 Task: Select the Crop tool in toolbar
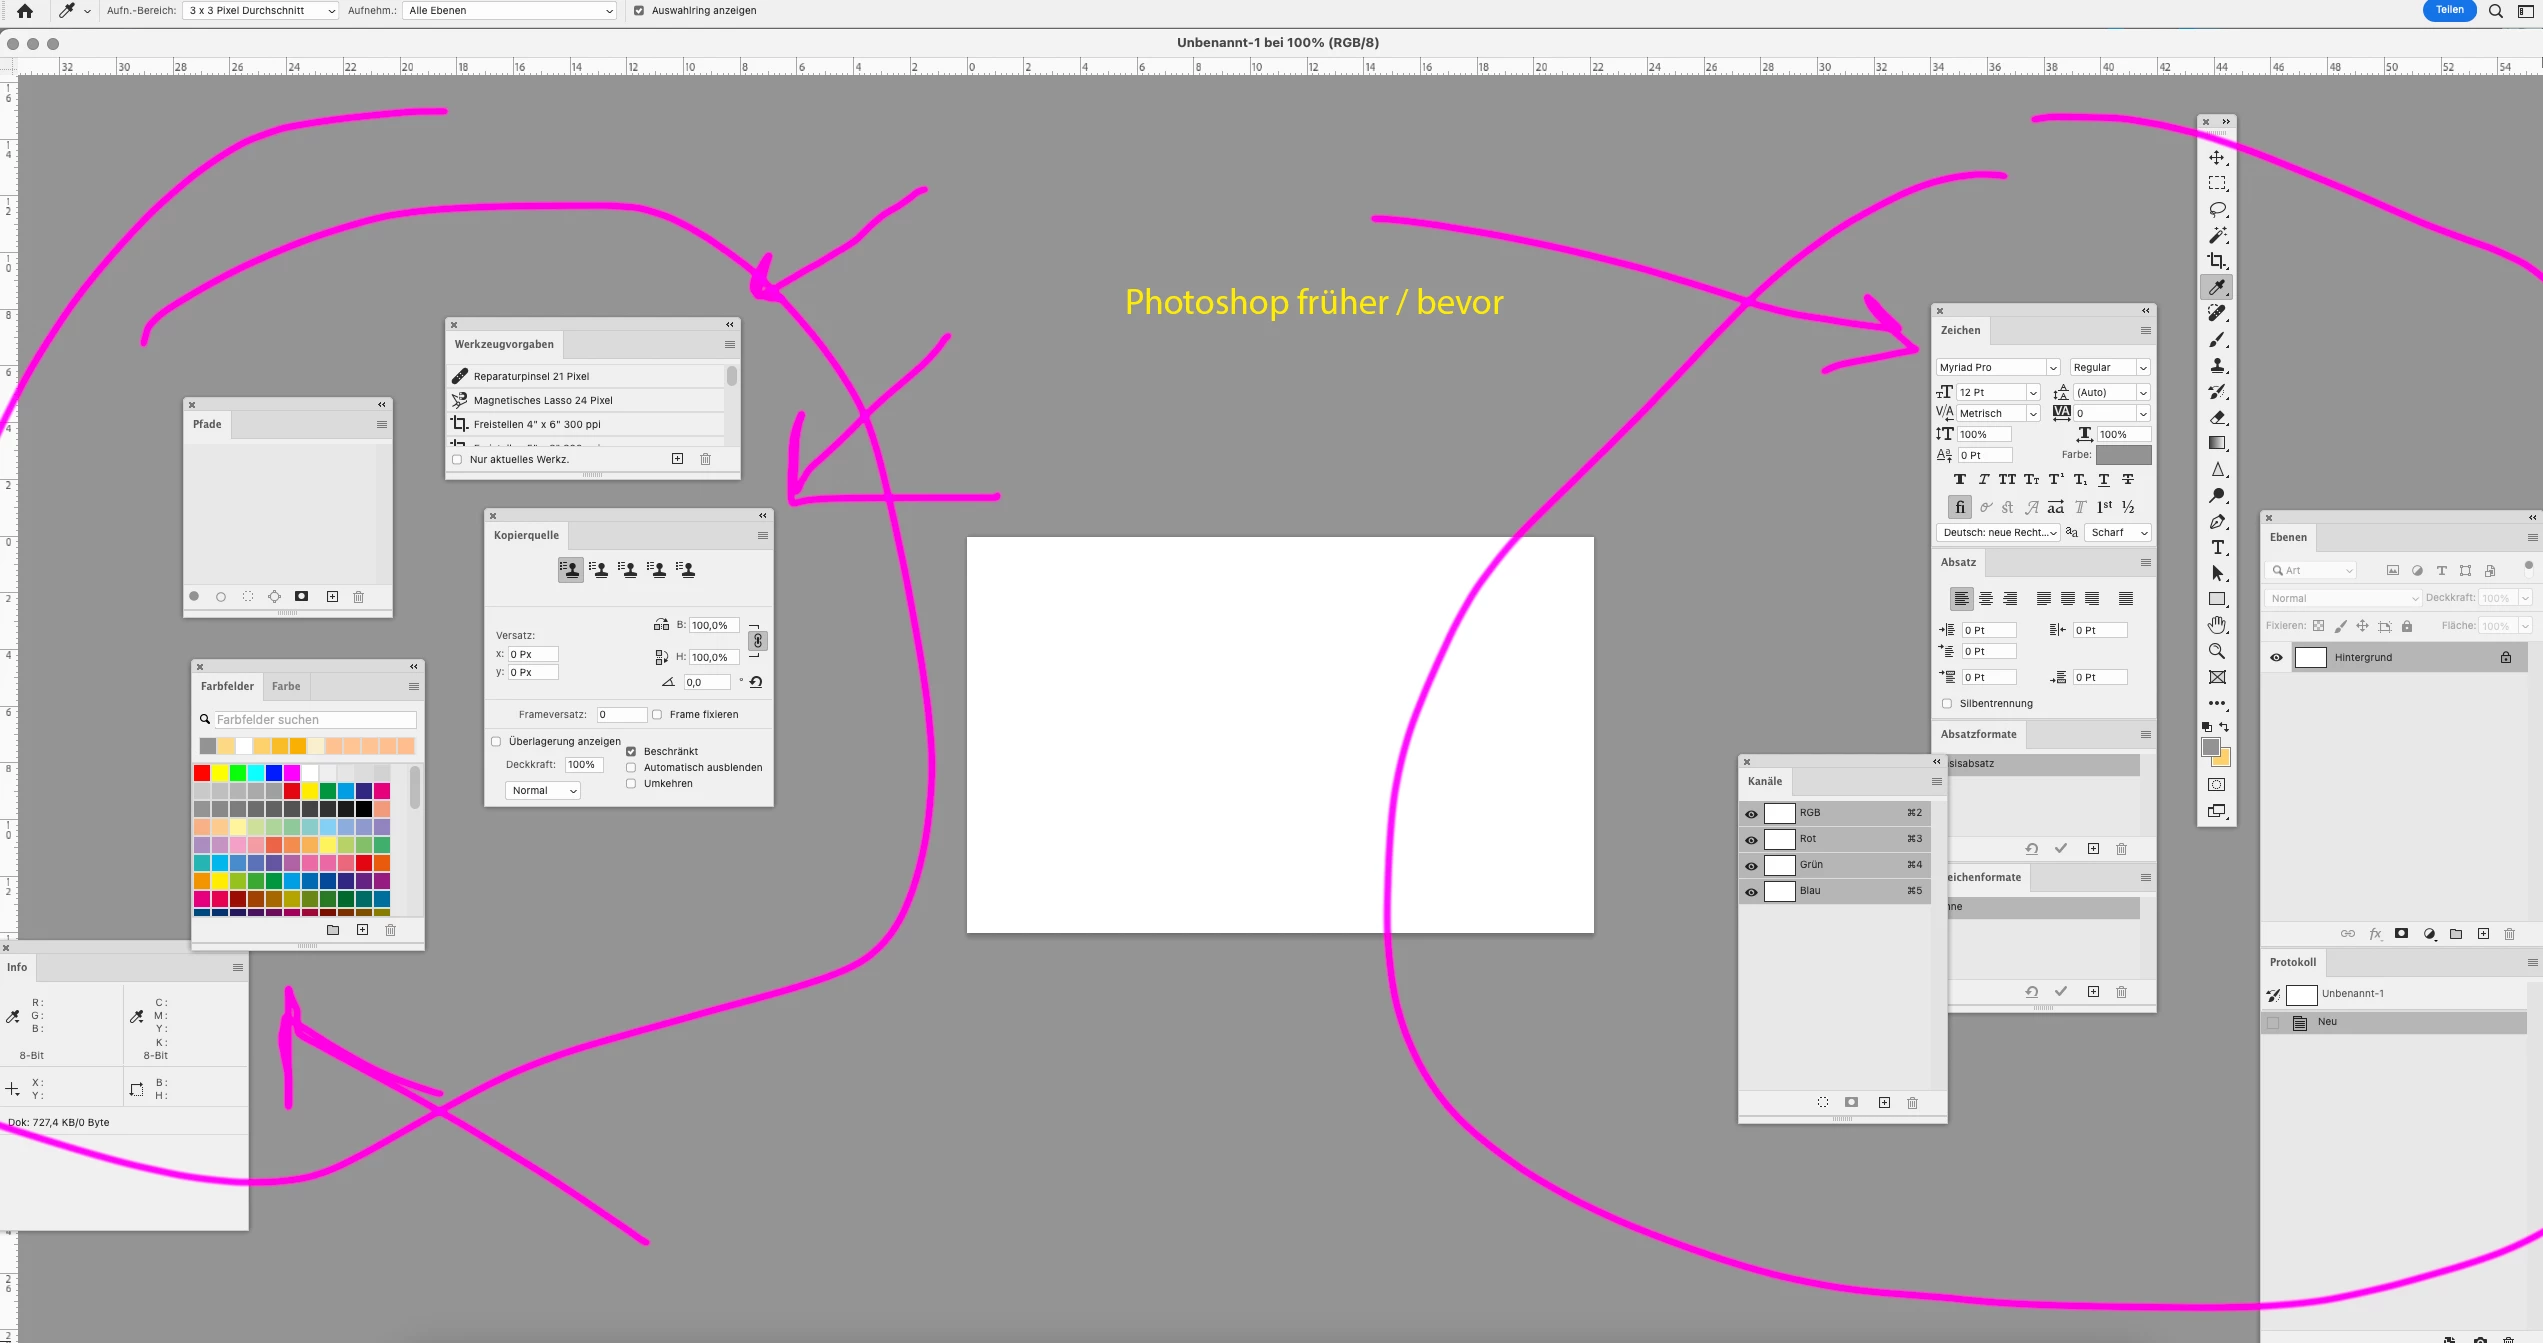pos(2217,262)
